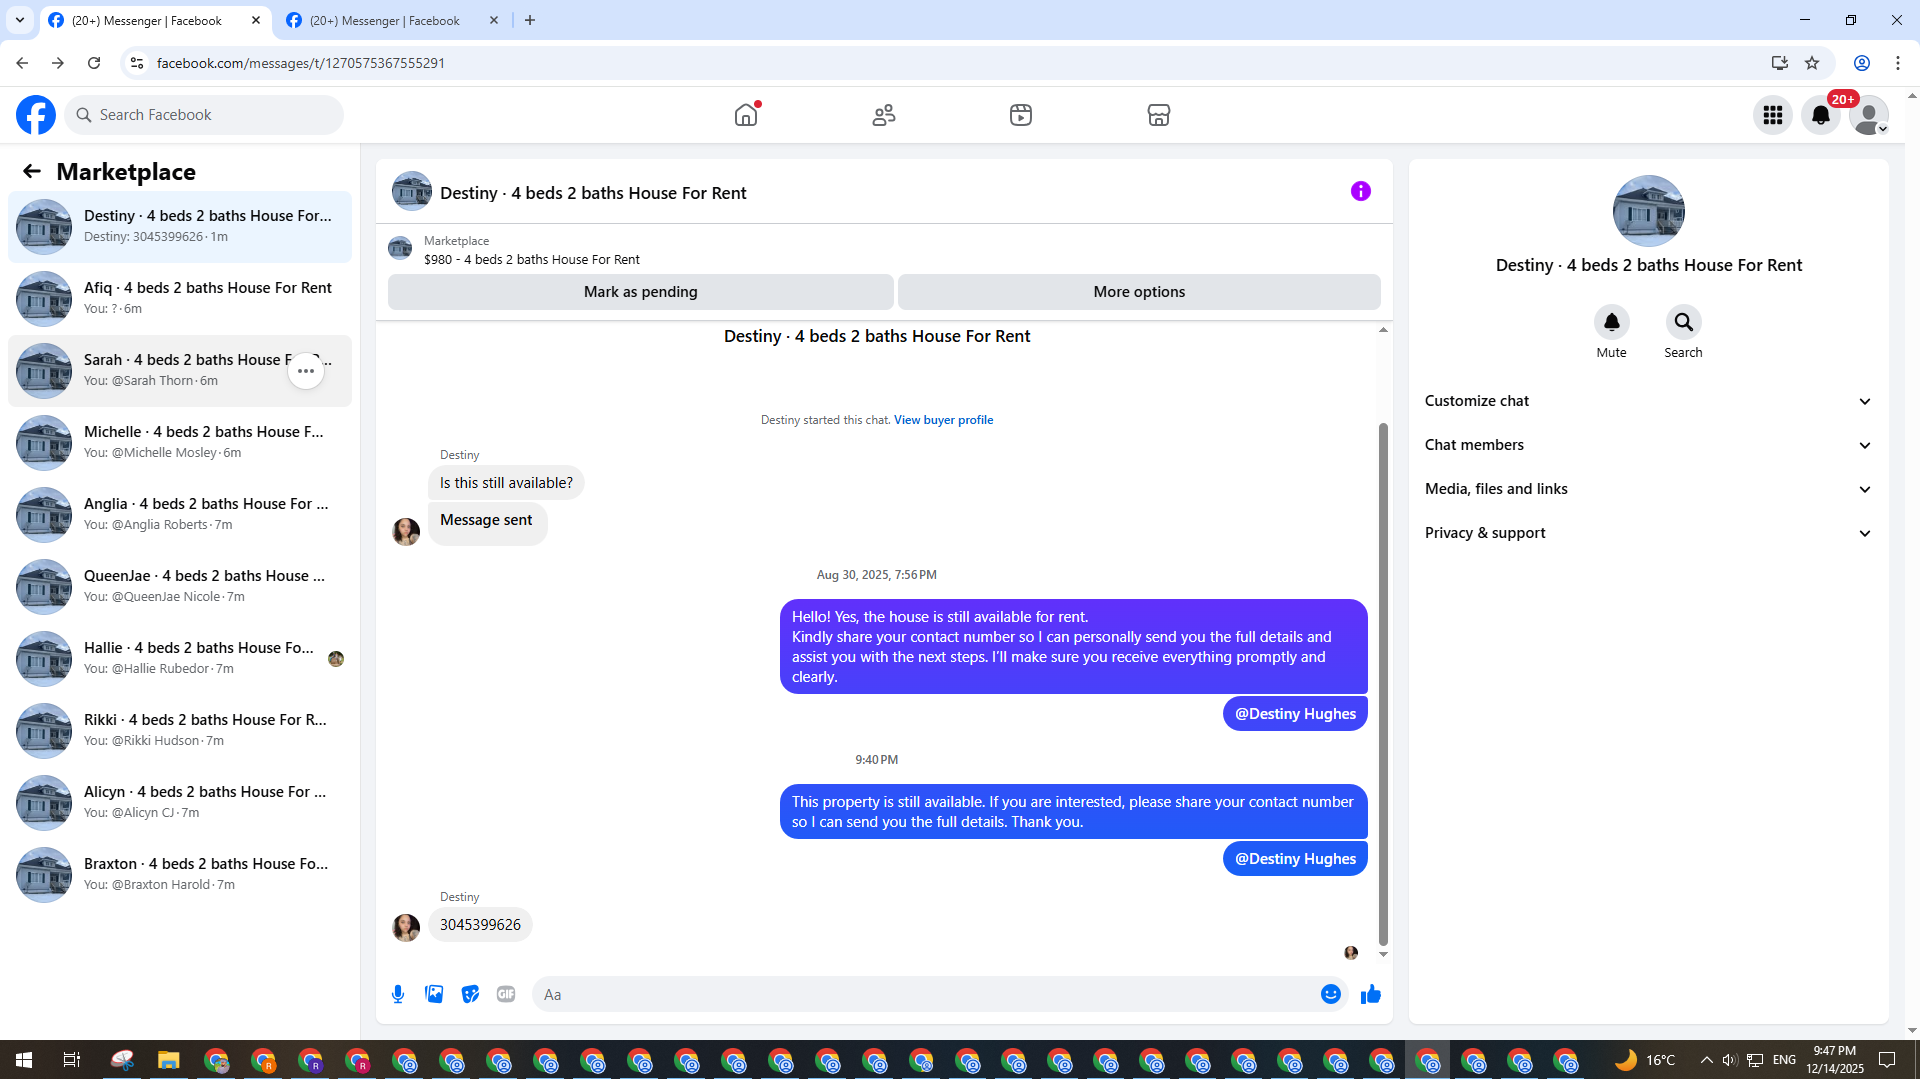Attach a photo file to the message
The height and width of the screenshot is (1079, 1920).
434,994
